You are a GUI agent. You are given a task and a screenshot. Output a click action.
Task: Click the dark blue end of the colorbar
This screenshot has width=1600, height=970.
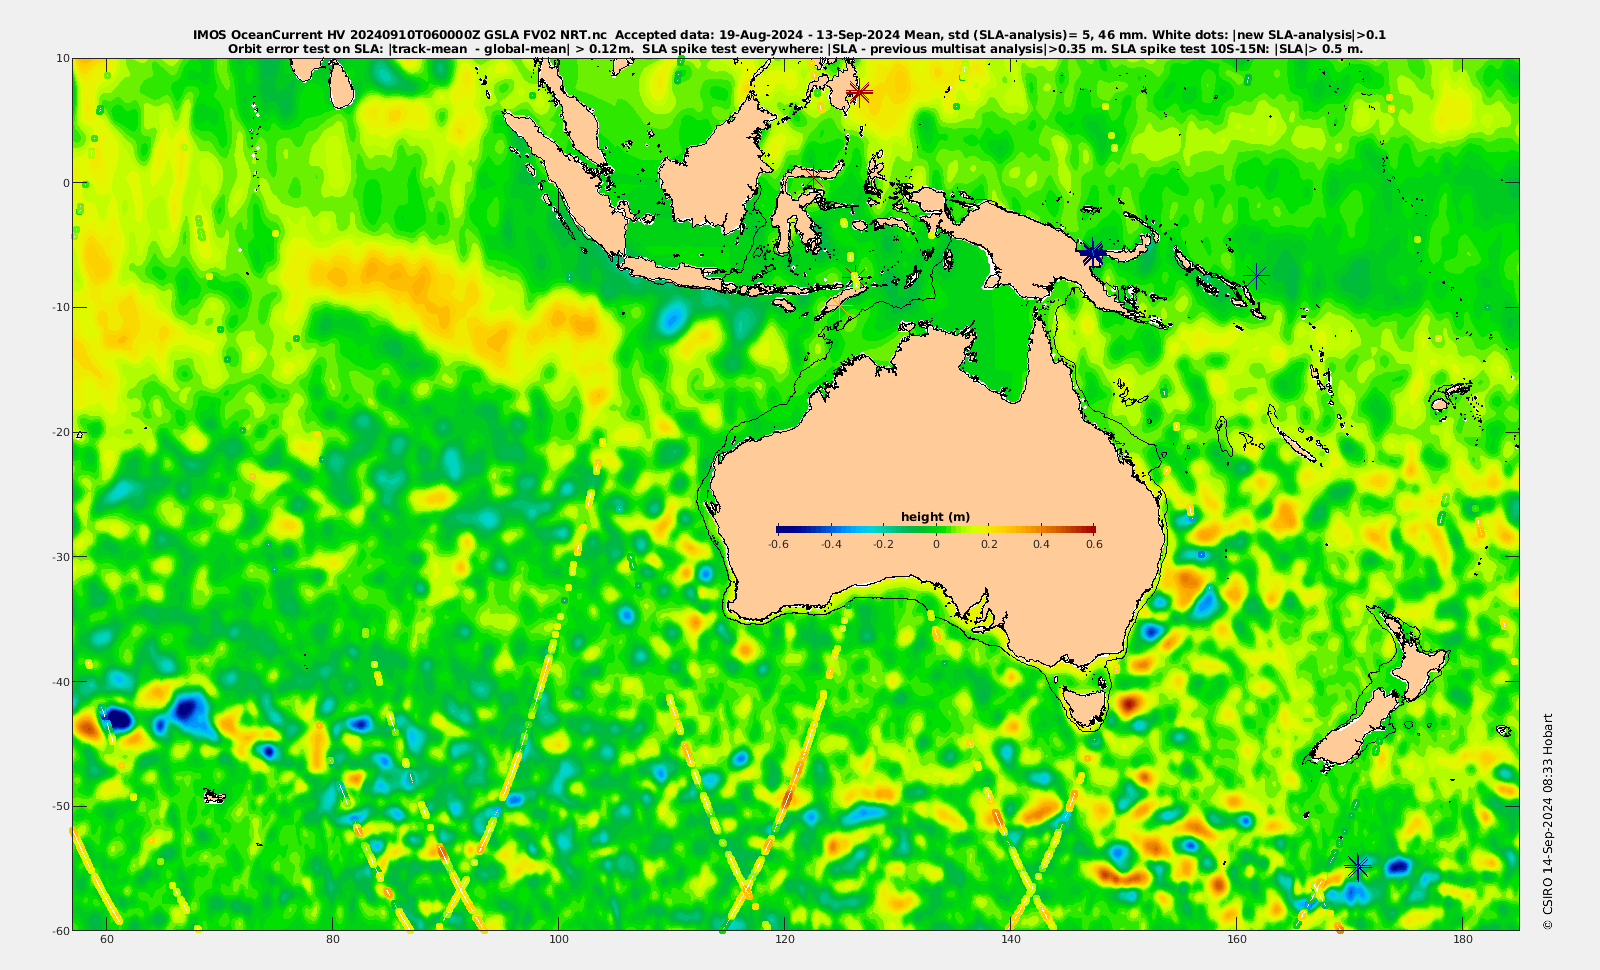tap(782, 529)
